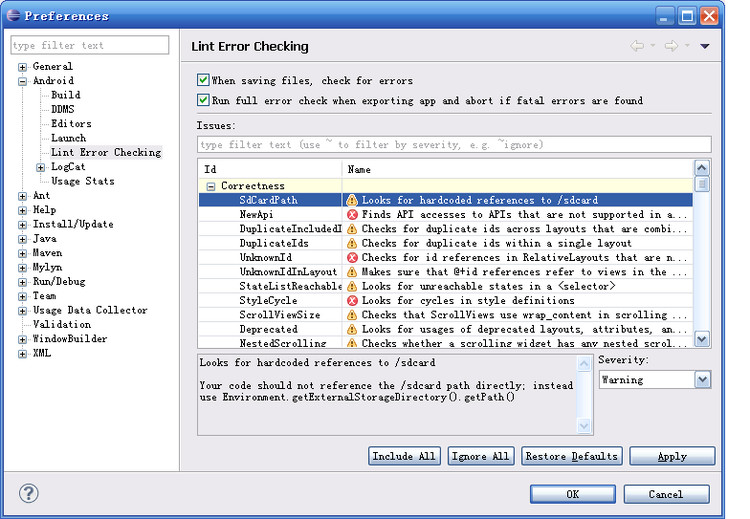
Task: Click the help question mark icon
Action: 29,493
